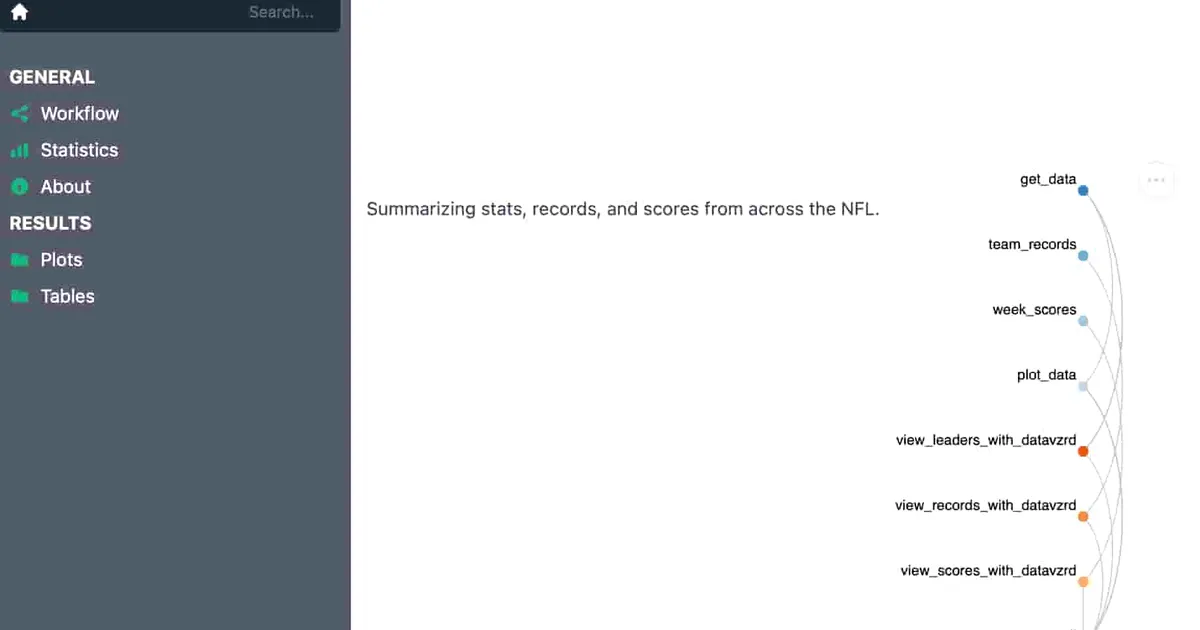Click the Plots folder icon
Viewport: 1200px width, 630px height.
19,260
